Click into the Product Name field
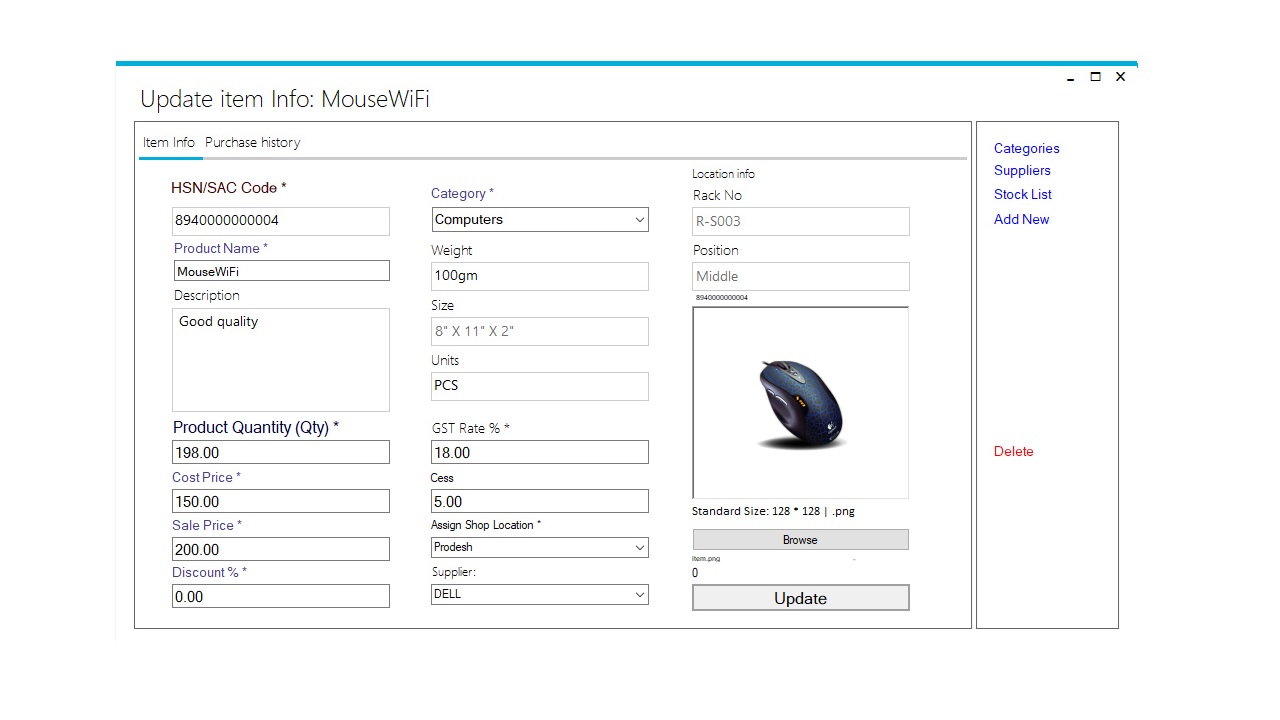 (281, 271)
